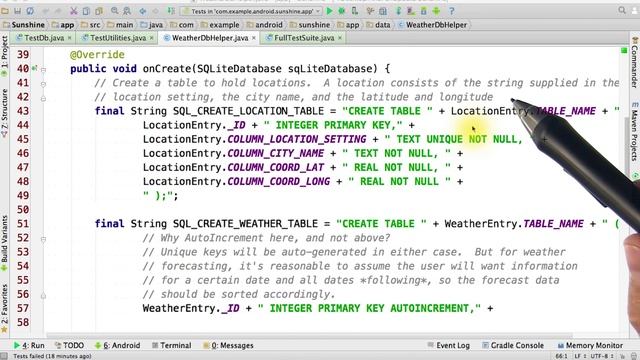Click the Navigate Back arrow icon
Viewport: 640px width, 360px height.
(143, 11)
